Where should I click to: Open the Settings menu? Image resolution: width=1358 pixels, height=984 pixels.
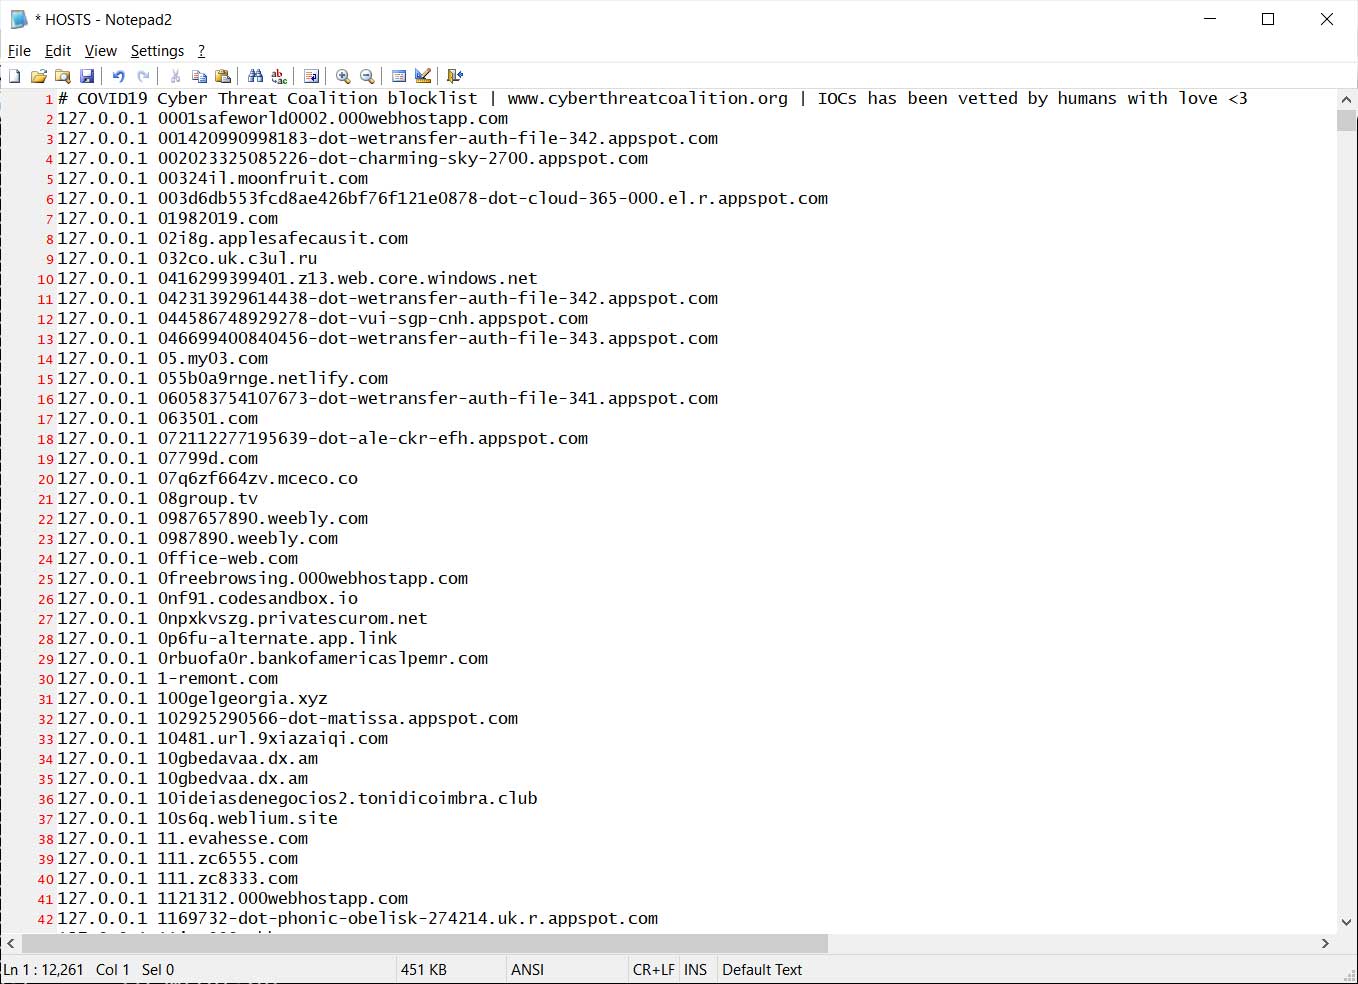click(x=157, y=51)
